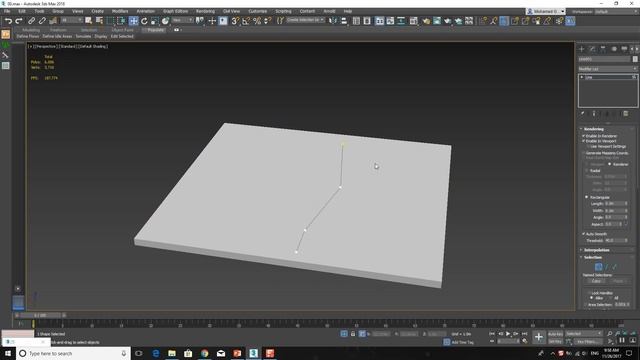This screenshot has width=640, height=360.
Task: Open the File menu
Action: pos(7,11)
